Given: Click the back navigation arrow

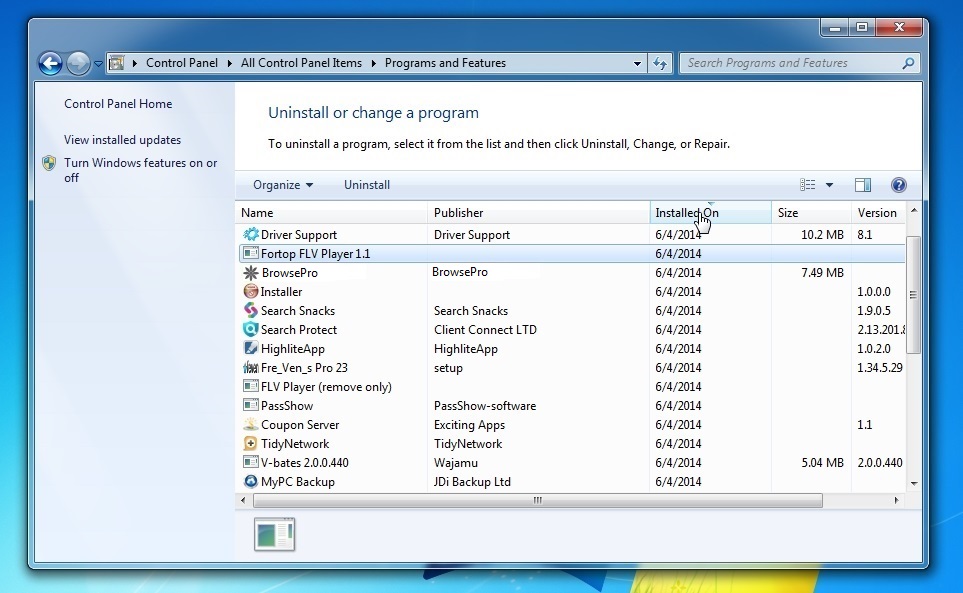Looking at the screenshot, I should [x=49, y=62].
